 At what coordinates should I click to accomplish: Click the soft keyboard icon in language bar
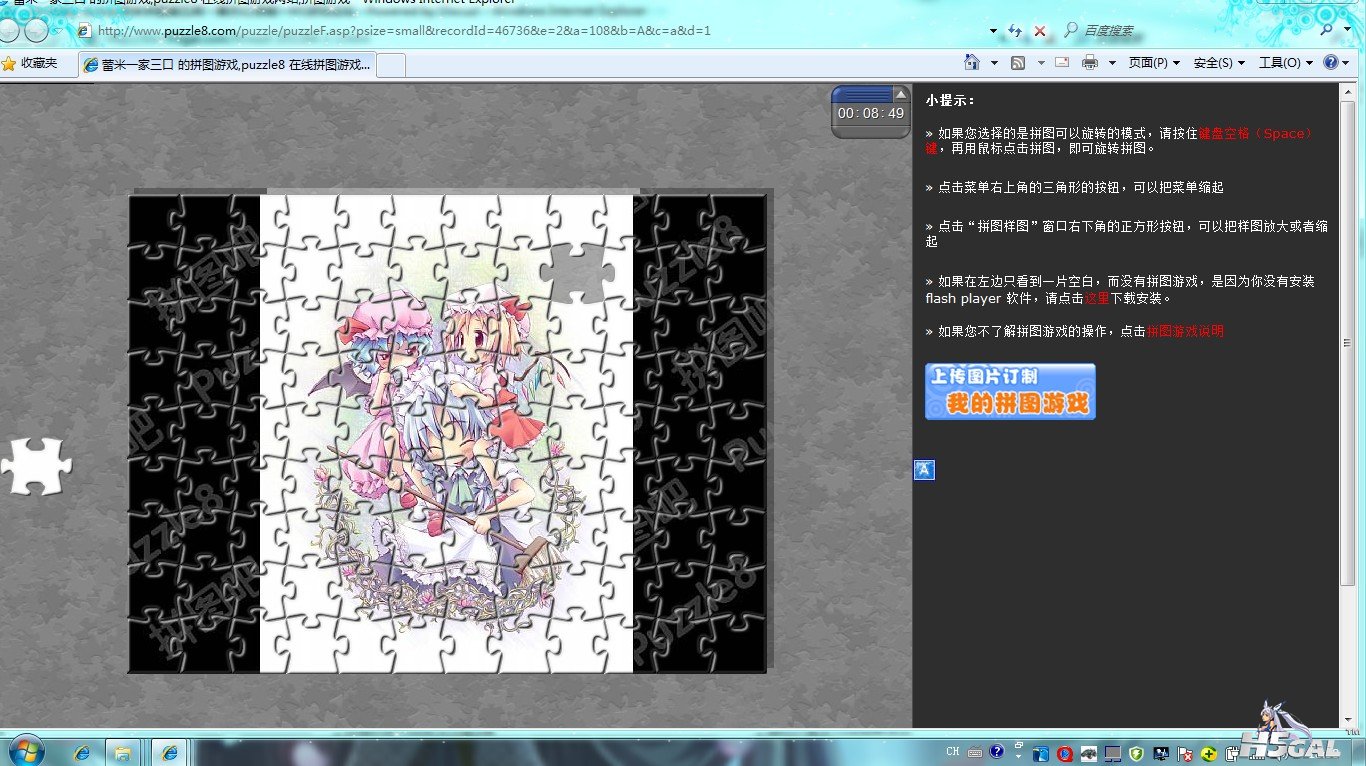pyautogui.click(x=975, y=752)
